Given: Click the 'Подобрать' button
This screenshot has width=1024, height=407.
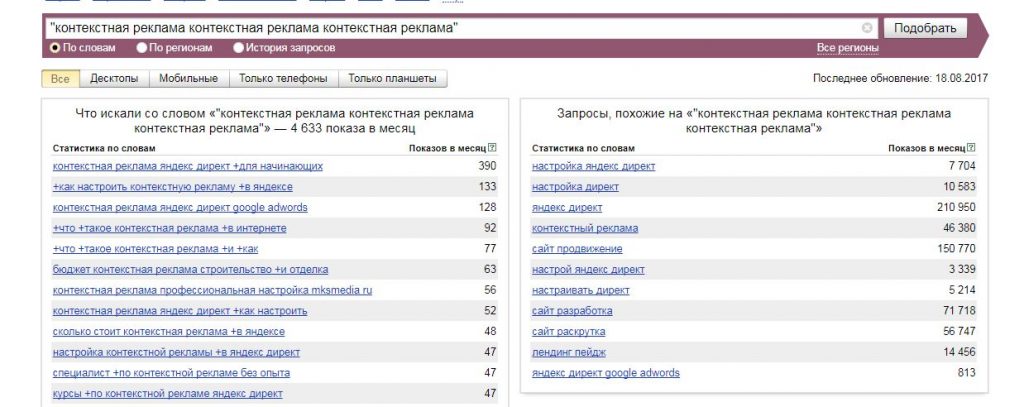Looking at the screenshot, I should (x=925, y=28).
